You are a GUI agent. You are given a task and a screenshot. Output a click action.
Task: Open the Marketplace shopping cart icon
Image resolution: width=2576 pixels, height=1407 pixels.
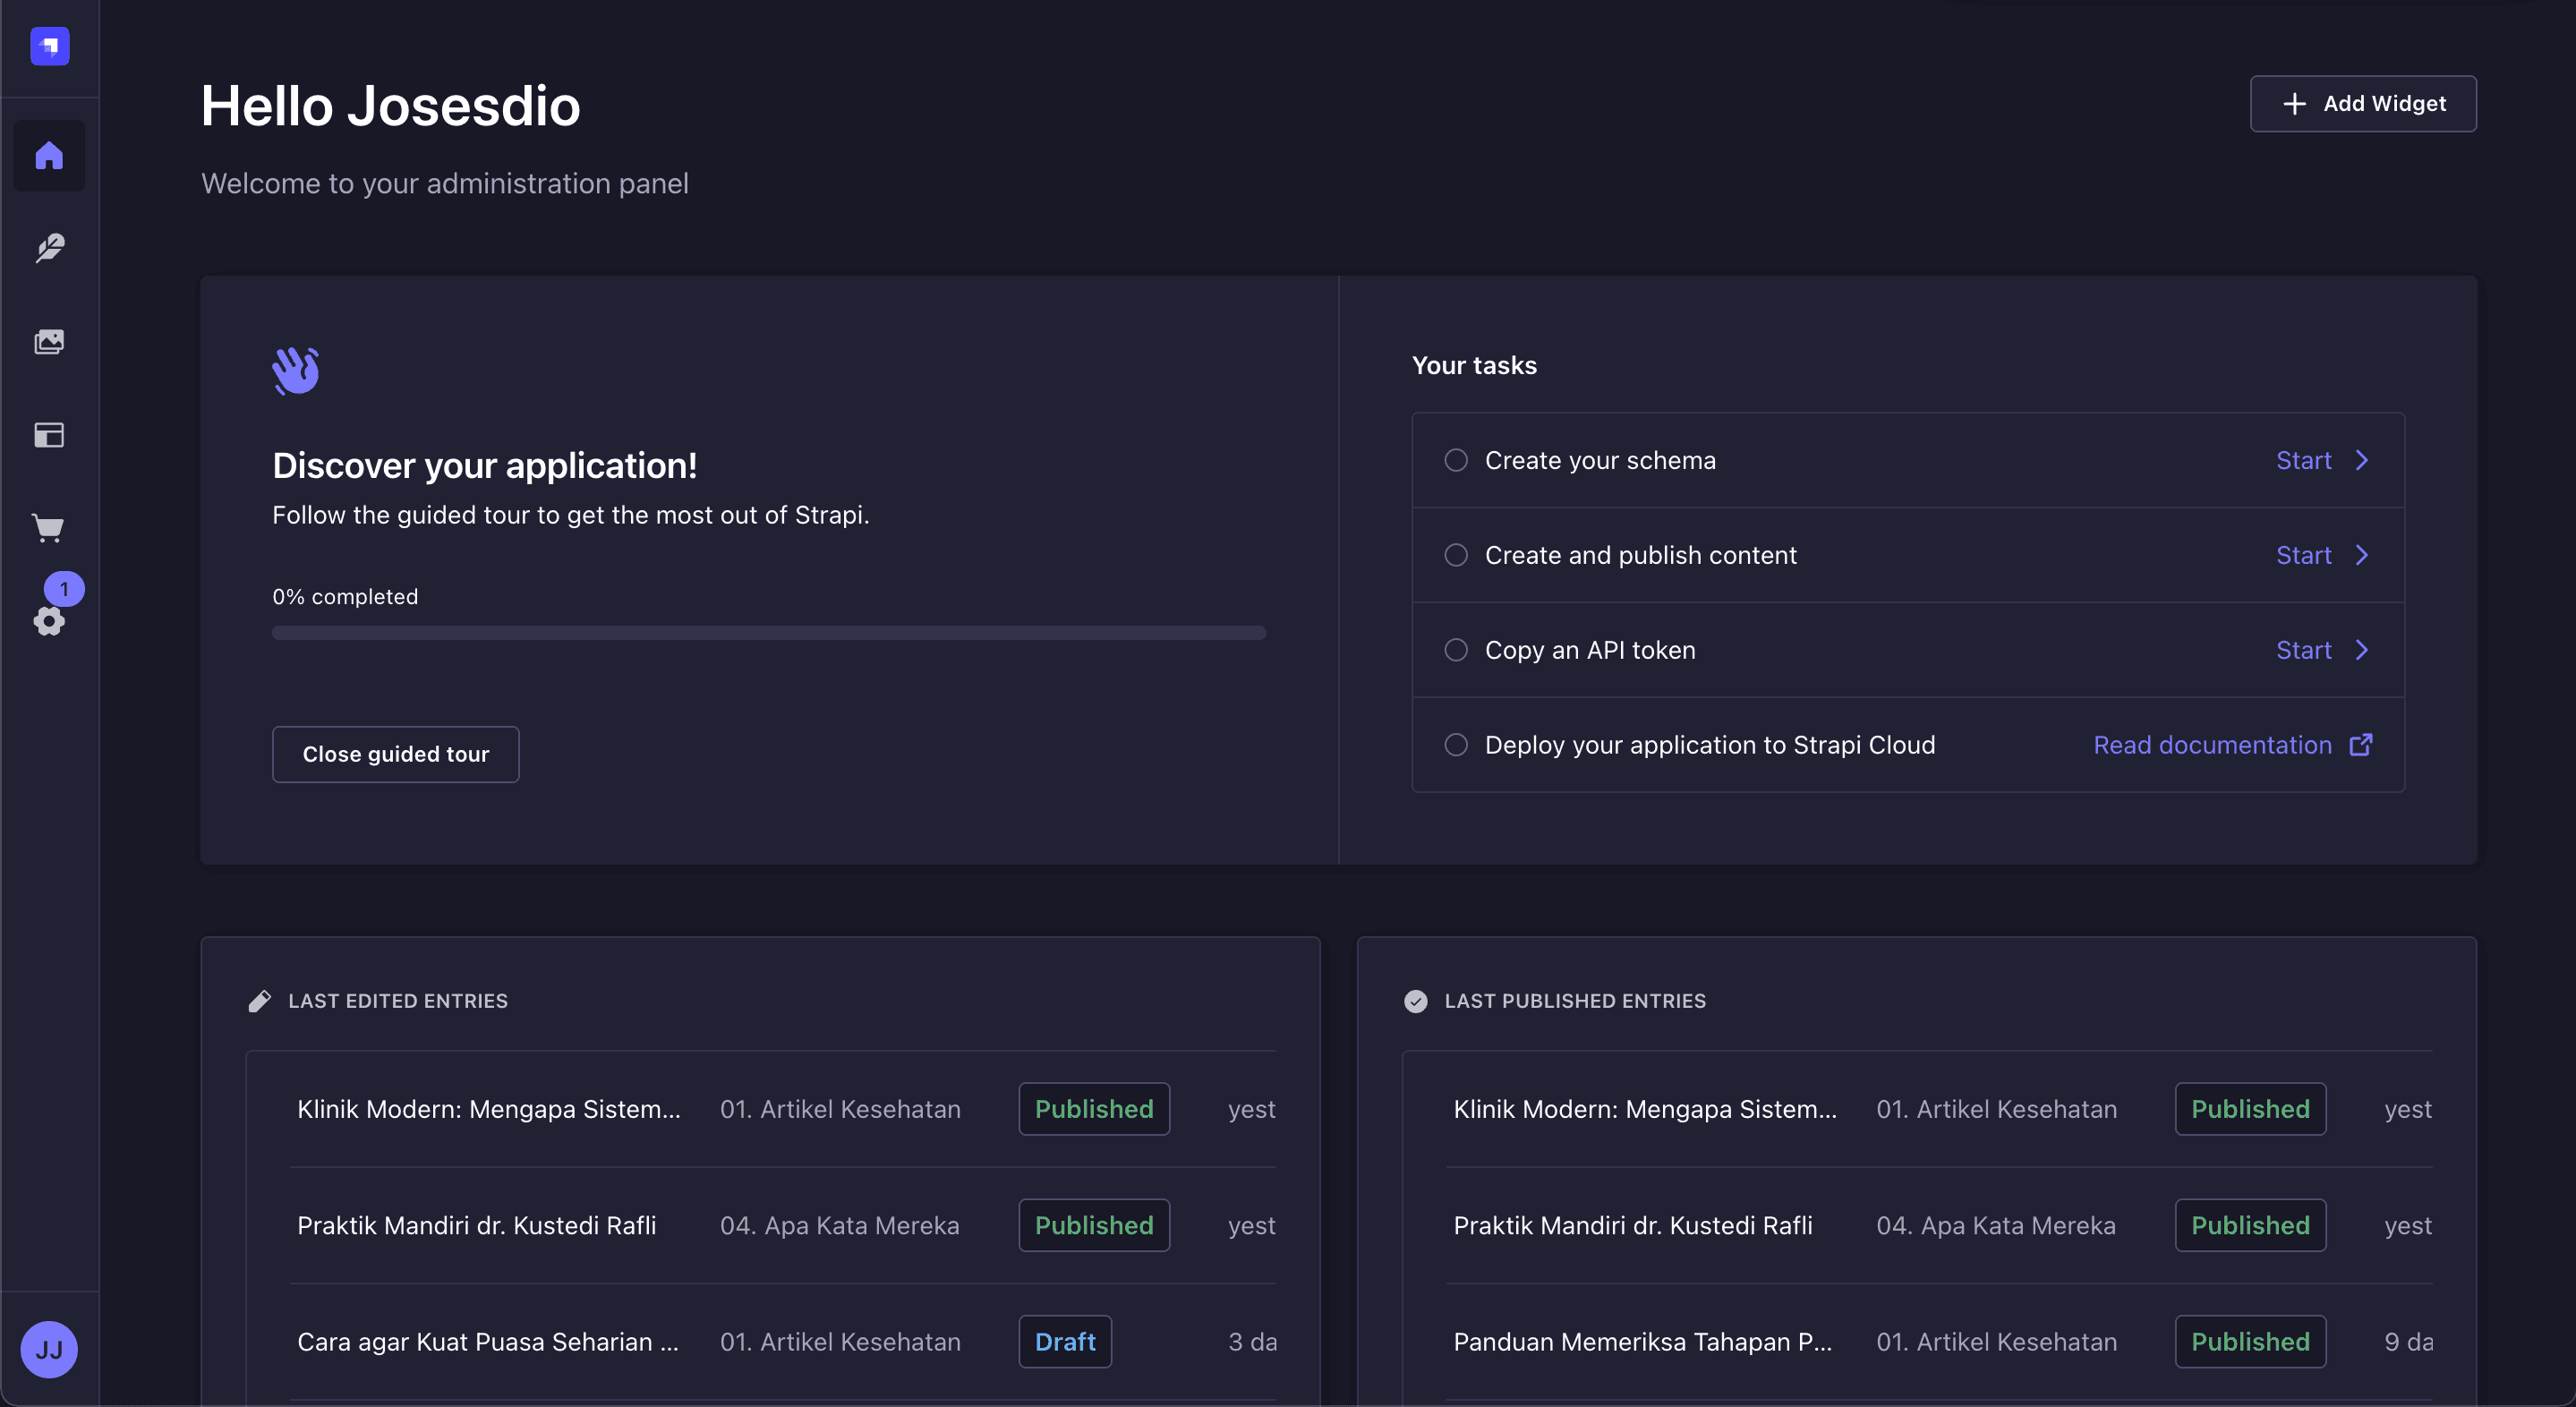coord(49,528)
